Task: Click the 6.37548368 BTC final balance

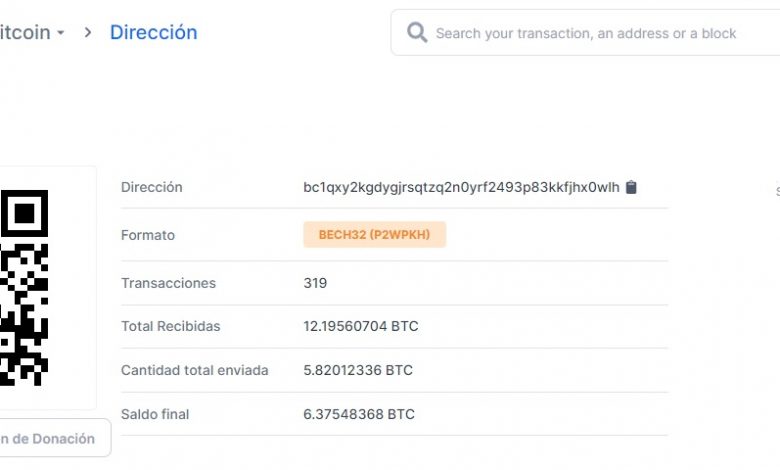Action: 358,414
